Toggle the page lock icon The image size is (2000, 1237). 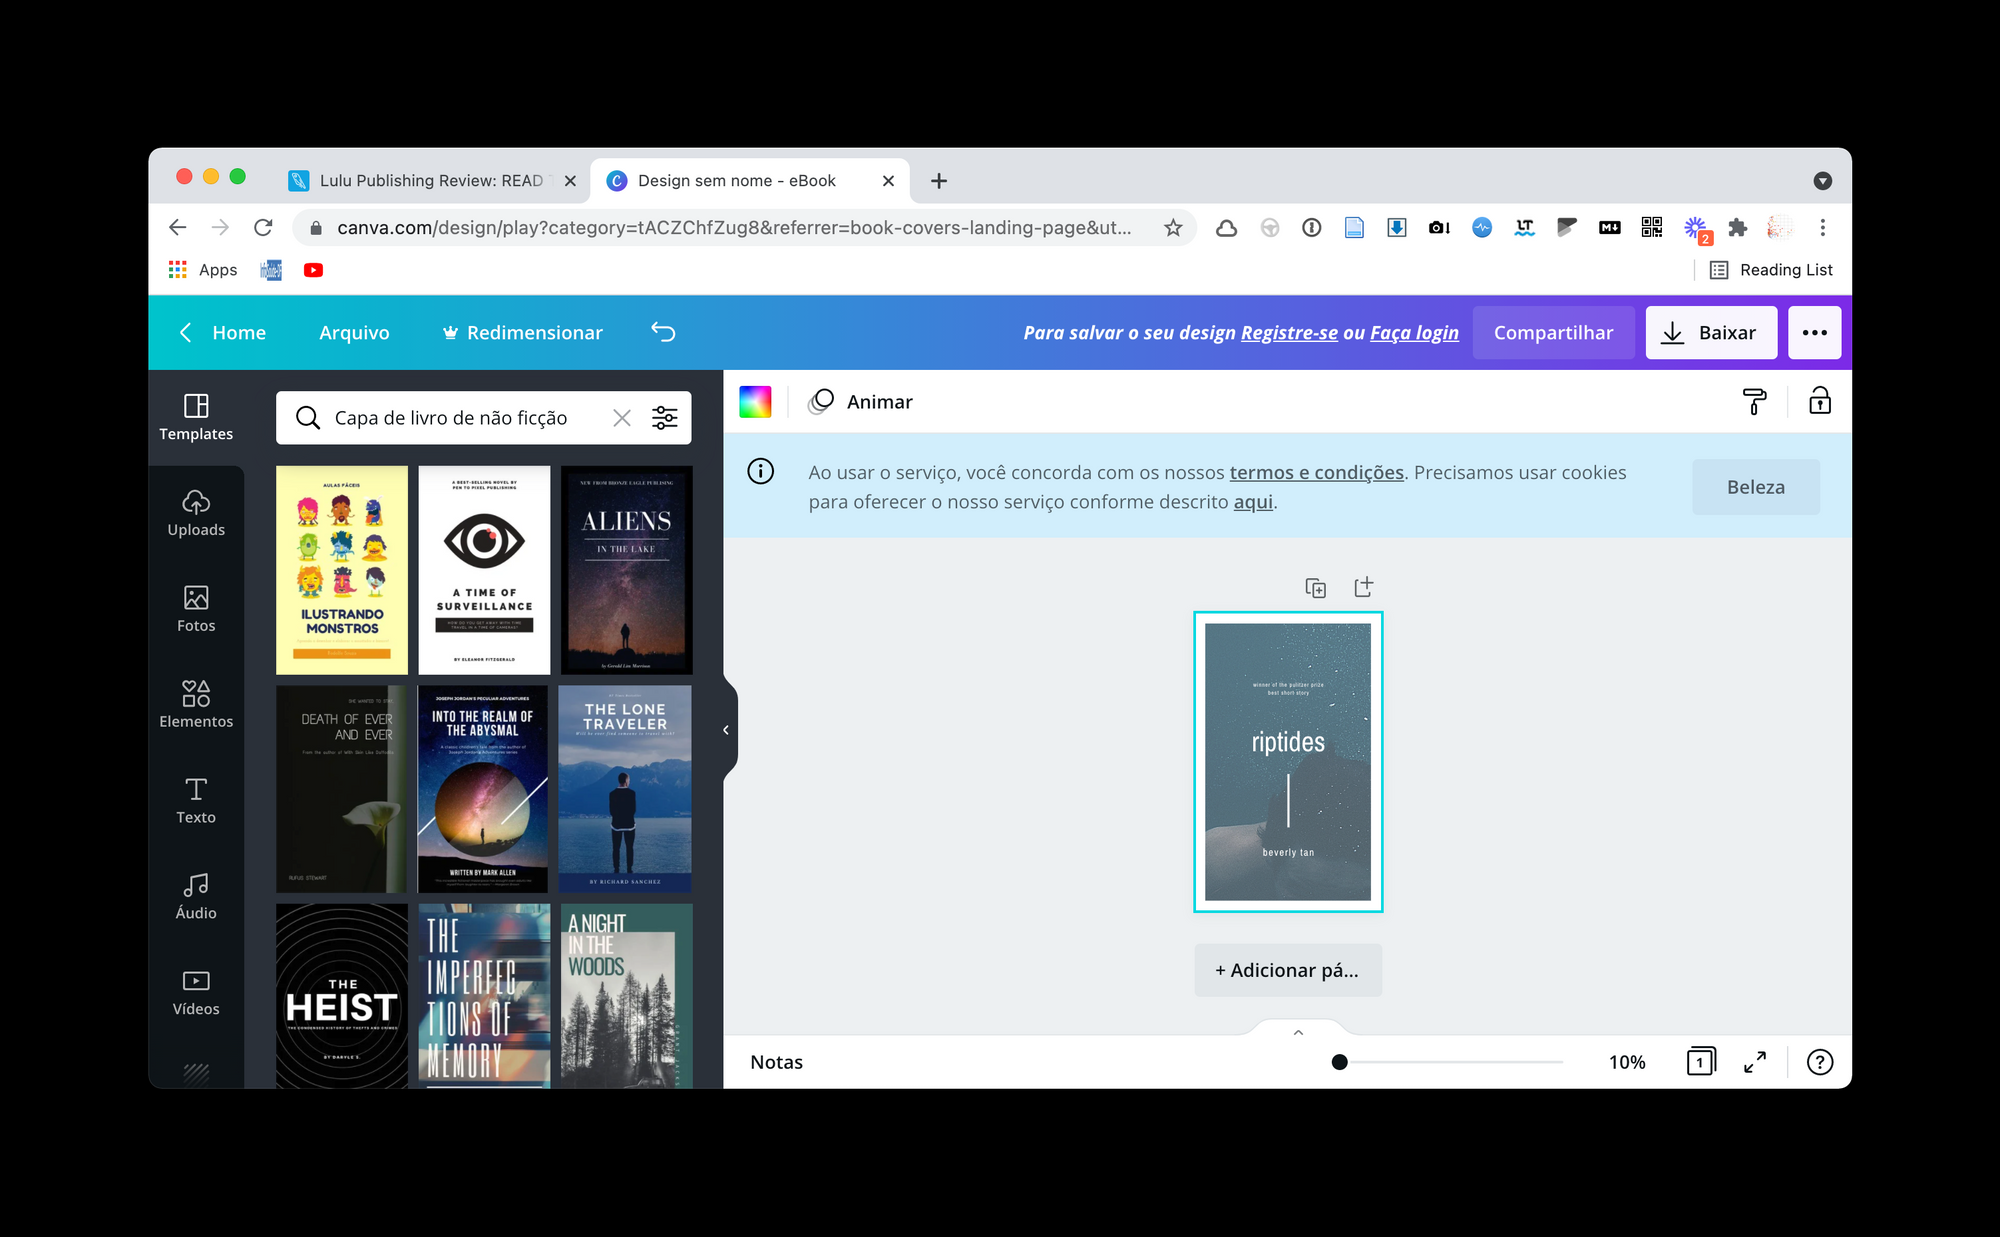1819,402
